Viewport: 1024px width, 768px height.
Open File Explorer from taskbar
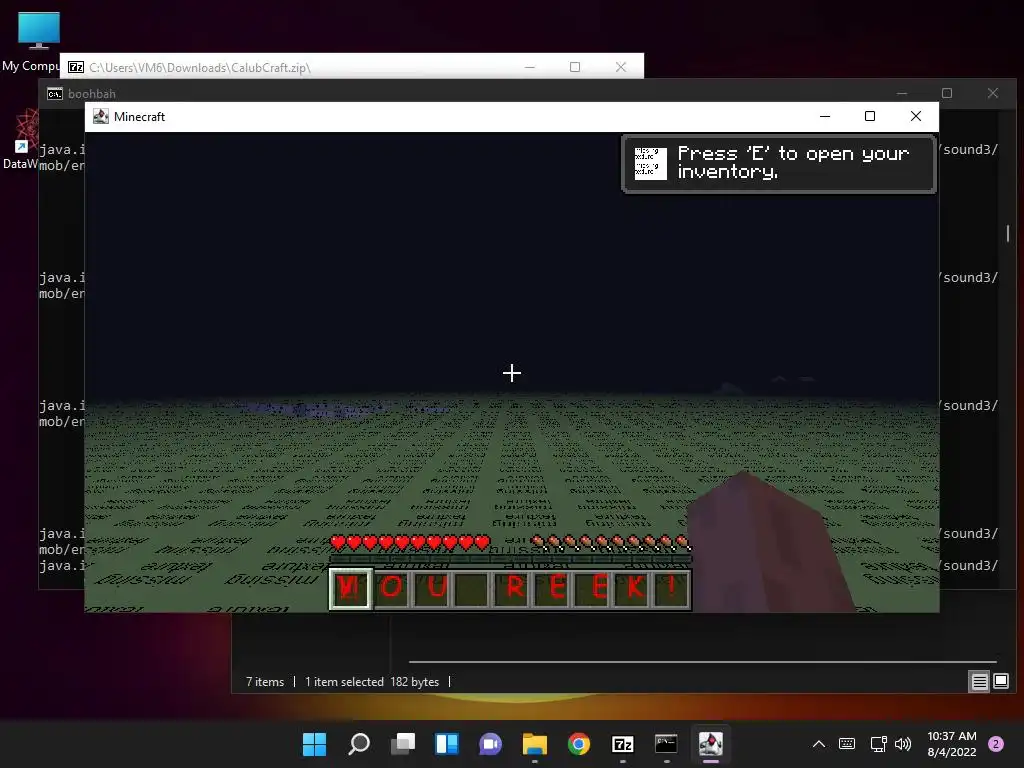click(x=534, y=744)
